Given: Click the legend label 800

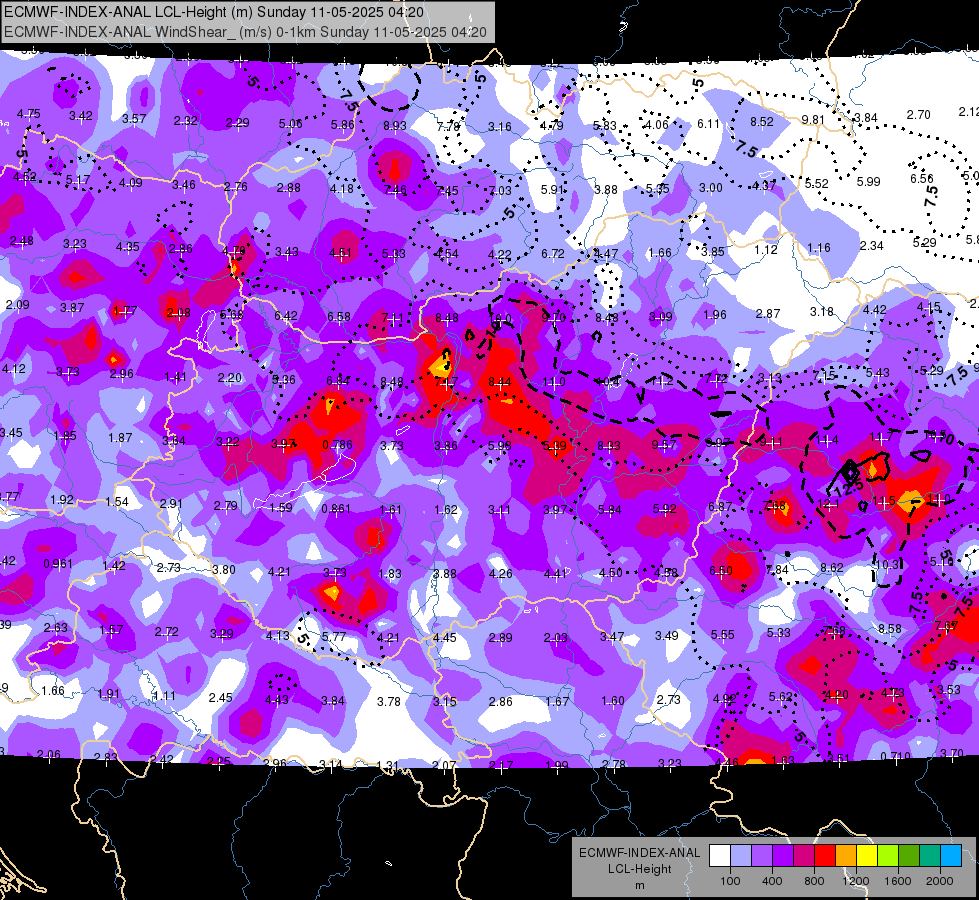Looking at the screenshot, I should [x=814, y=881].
